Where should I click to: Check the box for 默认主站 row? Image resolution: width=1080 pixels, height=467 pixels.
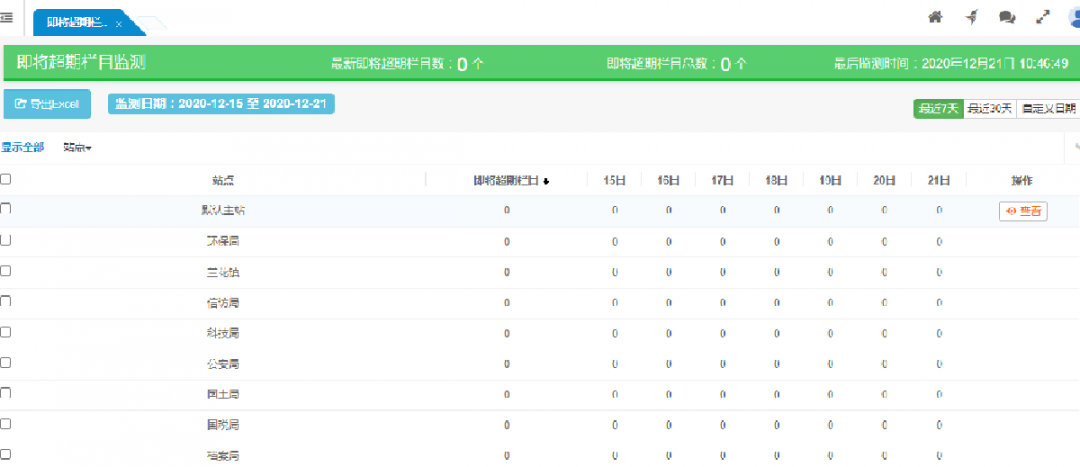(x=6, y=208)
